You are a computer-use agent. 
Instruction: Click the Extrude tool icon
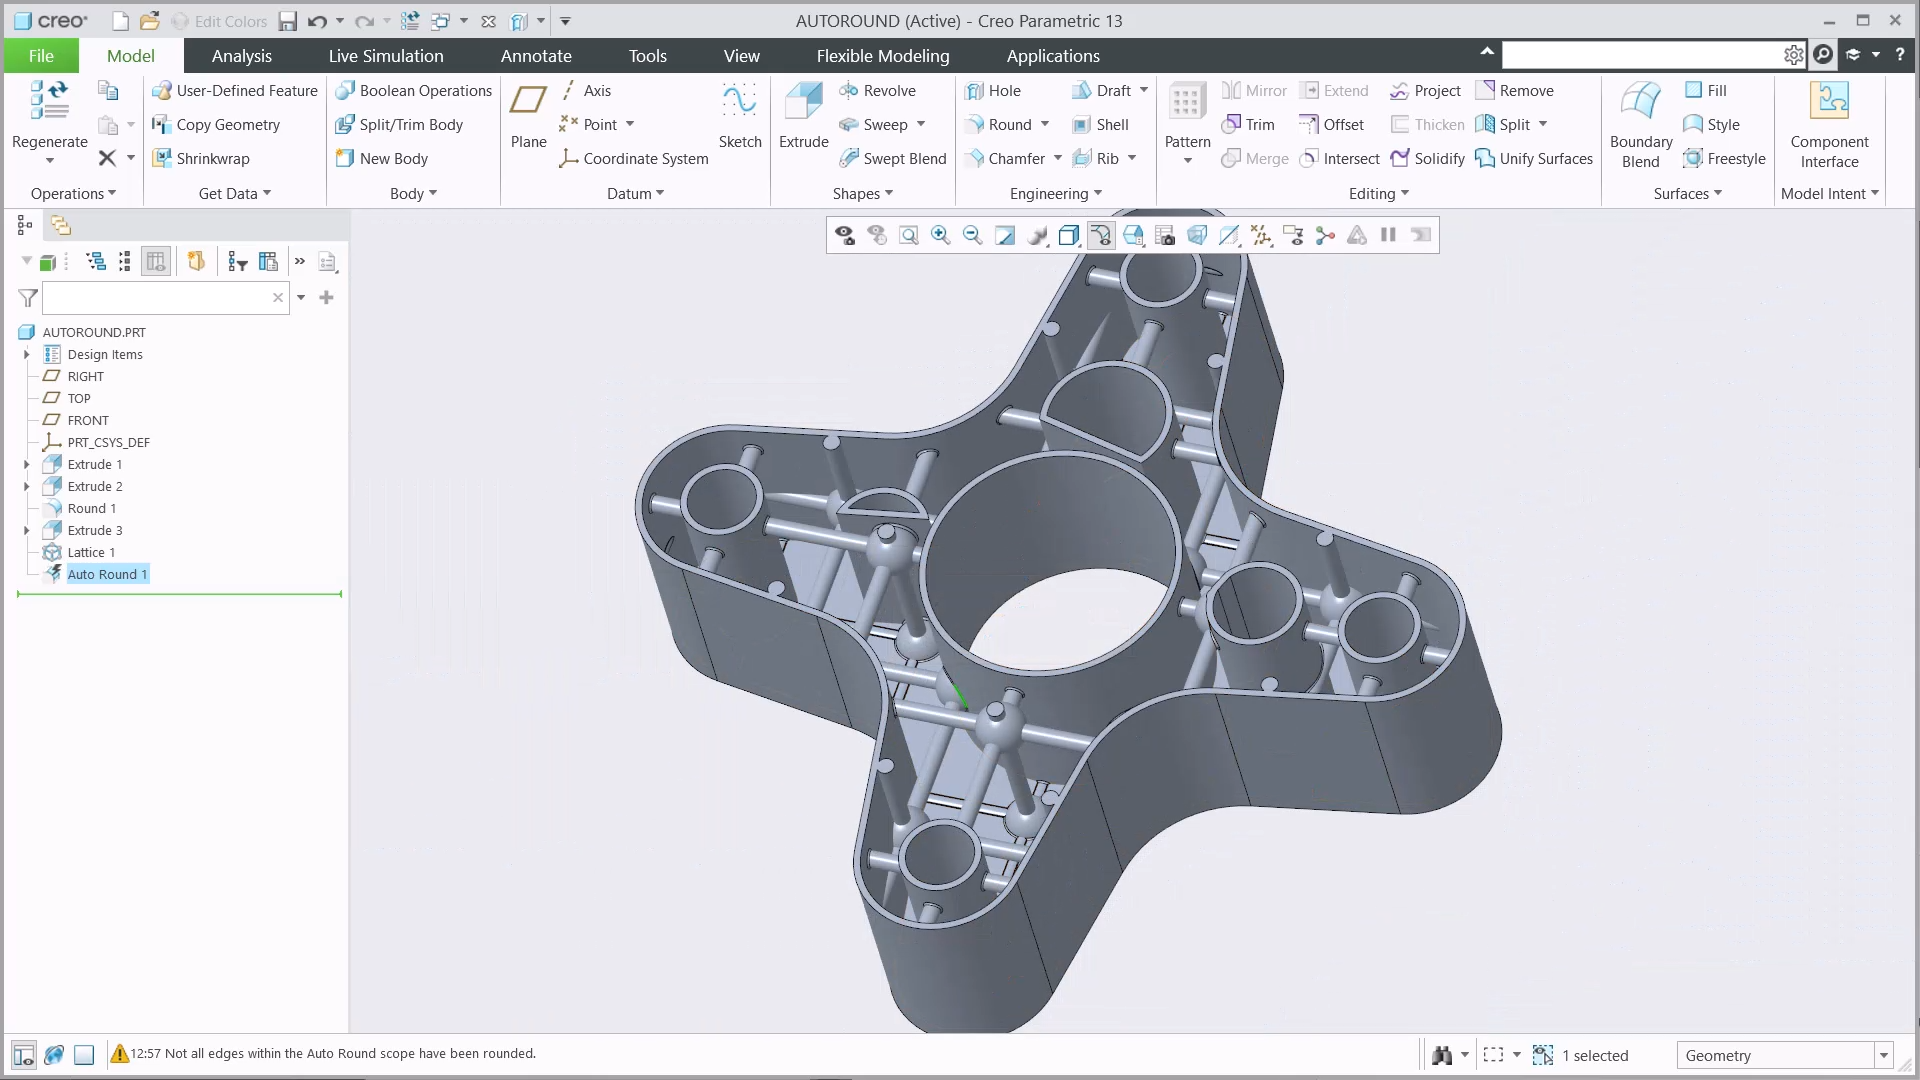(x=803, y=102)
